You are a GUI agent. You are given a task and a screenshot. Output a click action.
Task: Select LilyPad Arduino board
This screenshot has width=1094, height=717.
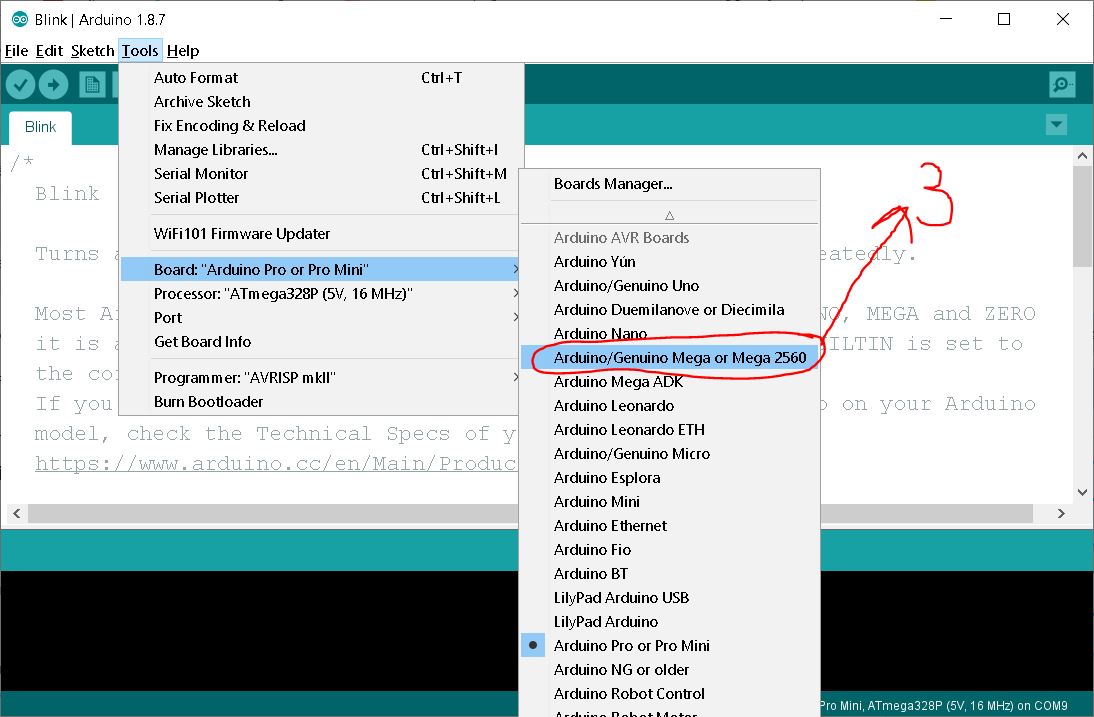(670, 621)
